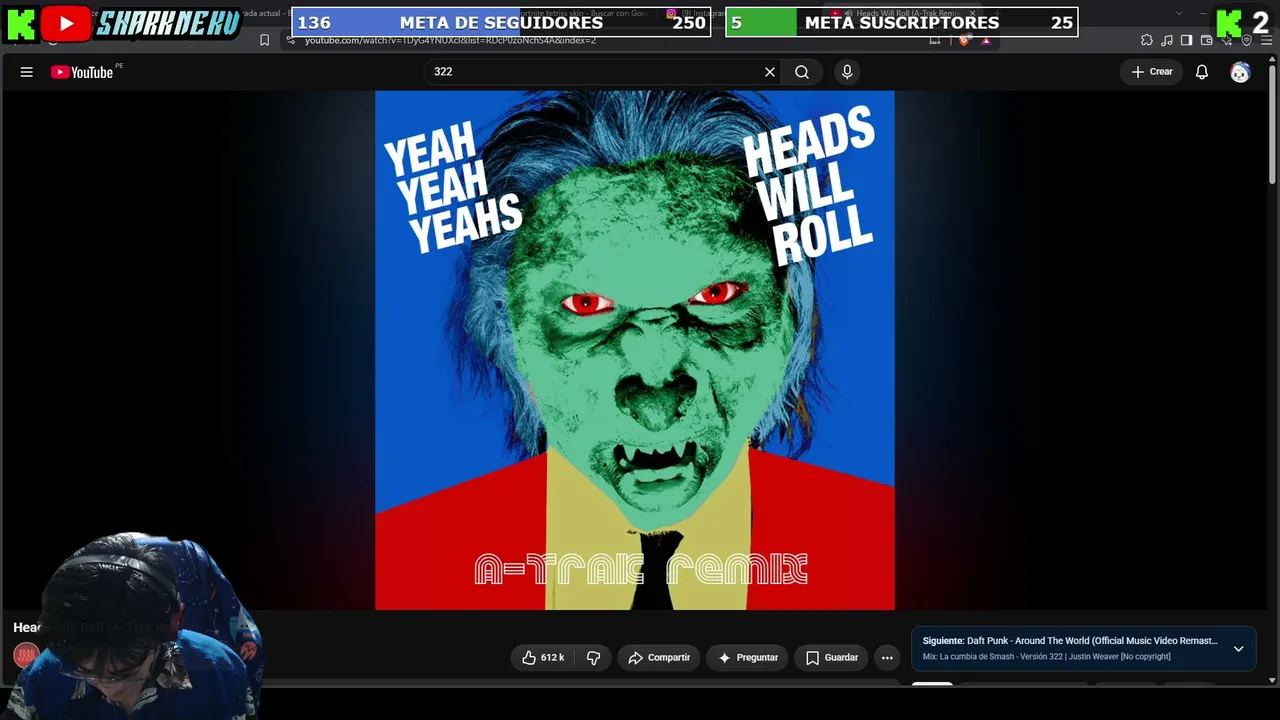Dislike the video with thumbs down
The width and height of the screenshot is (1280, 720).
point(593,657)
